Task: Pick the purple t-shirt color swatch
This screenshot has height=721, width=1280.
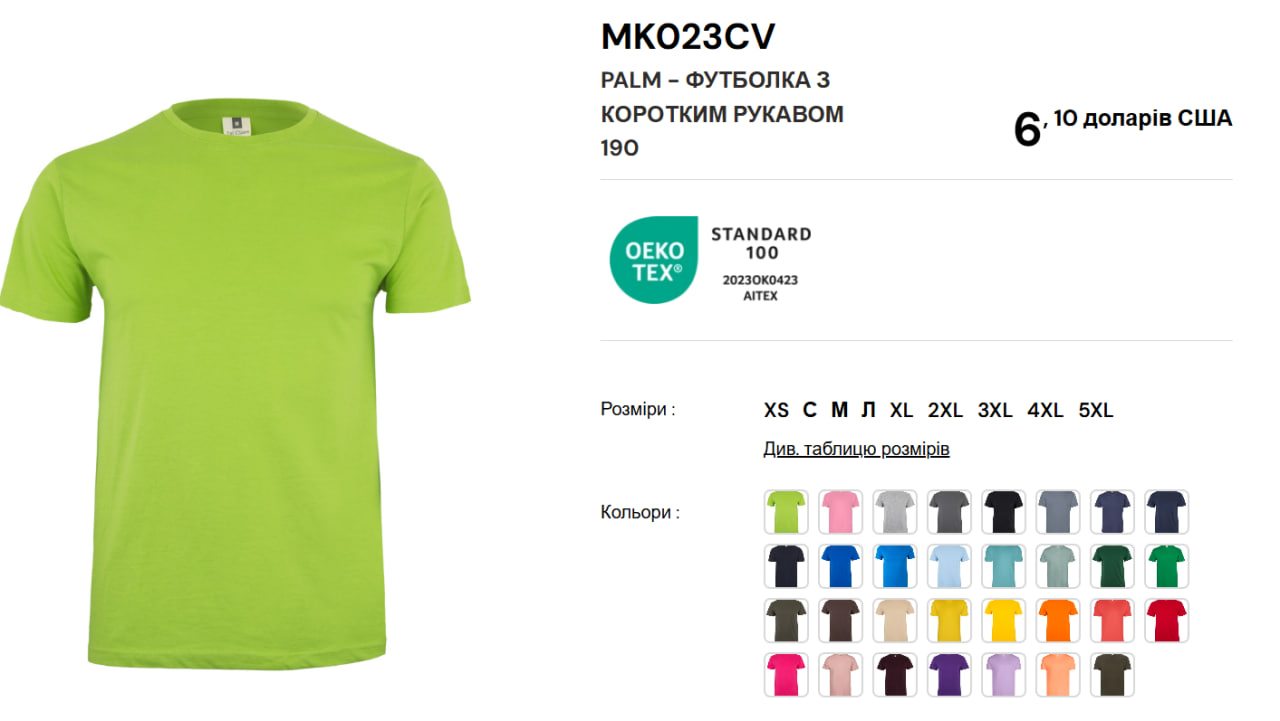Action: 949,674
